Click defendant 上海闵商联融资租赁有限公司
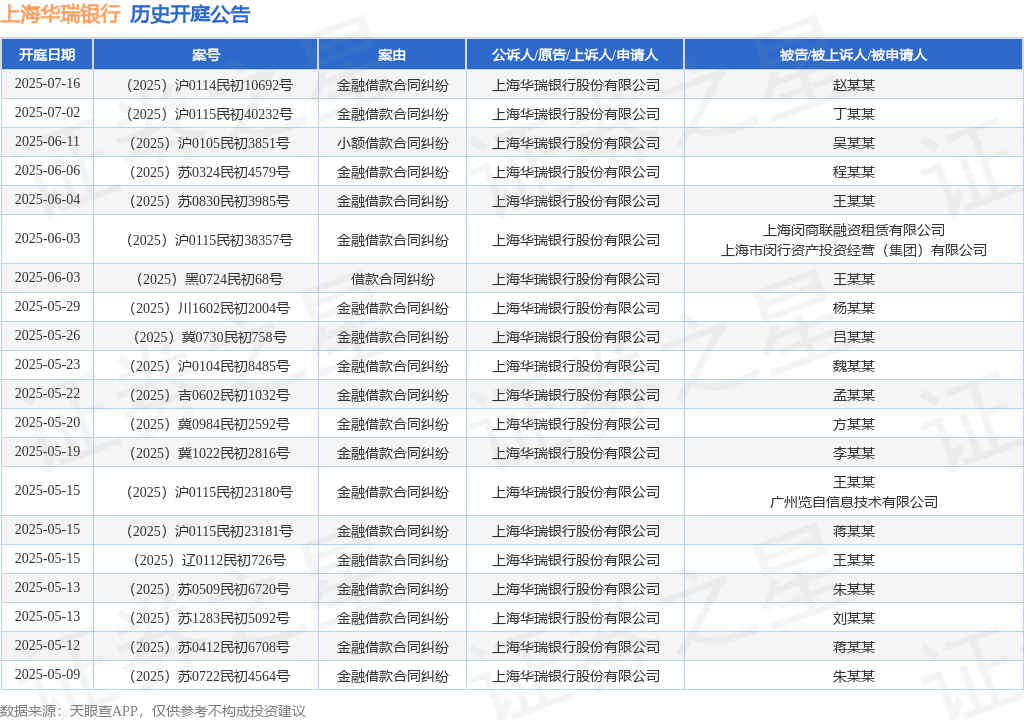Screen dimensions: 1024x720 [854, 230]
